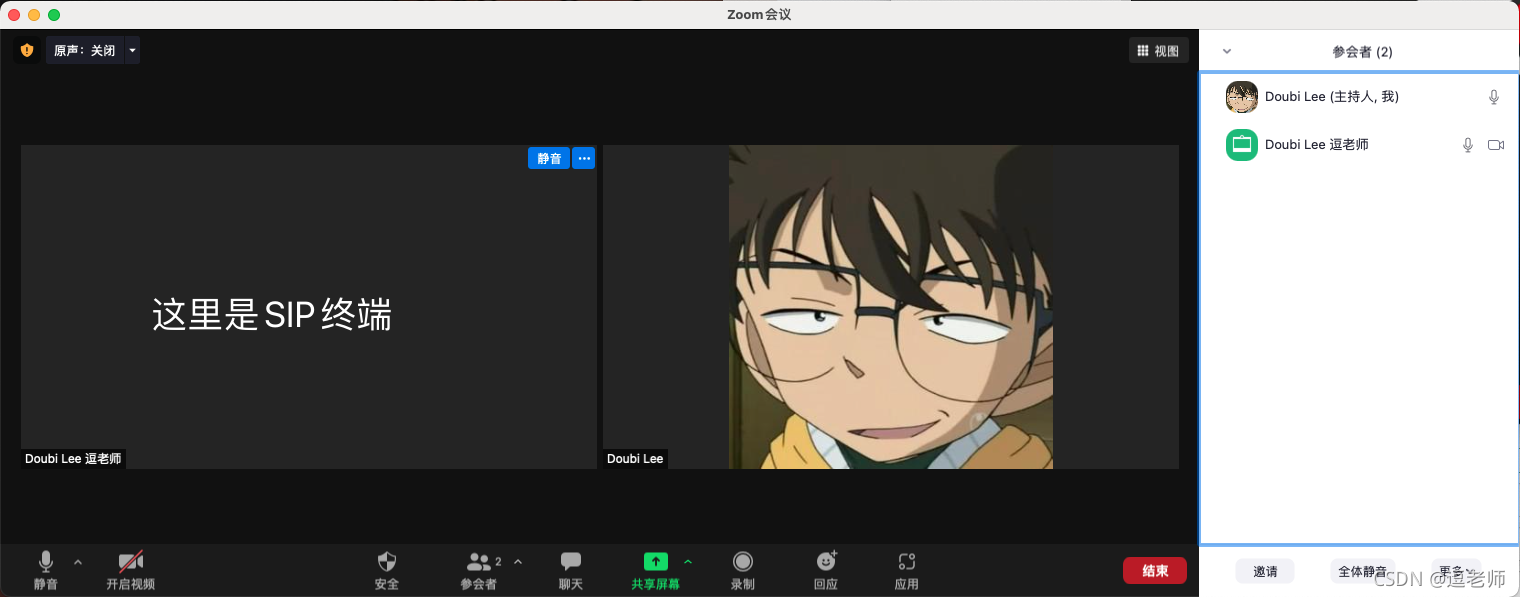Open the original sound dropdown arrow
Image resolution: width=1520 pixels, height=597 pixels.
132,50
